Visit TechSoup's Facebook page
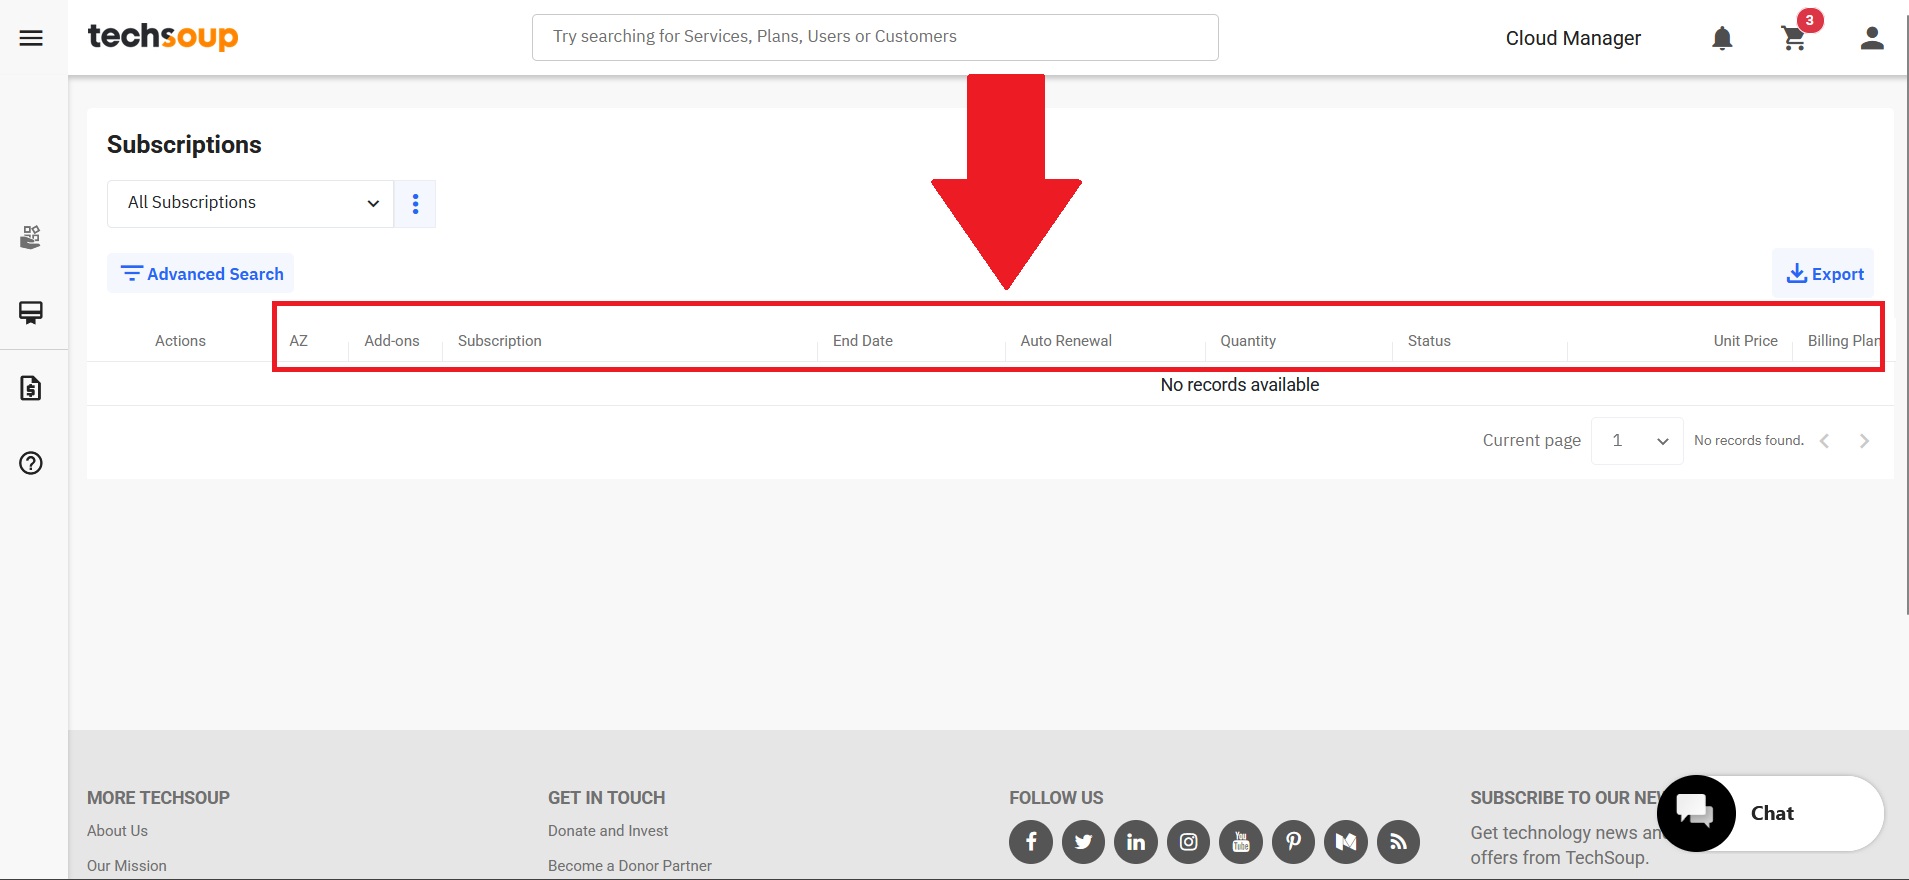 pyautogui.click(x=1031, y=842)
